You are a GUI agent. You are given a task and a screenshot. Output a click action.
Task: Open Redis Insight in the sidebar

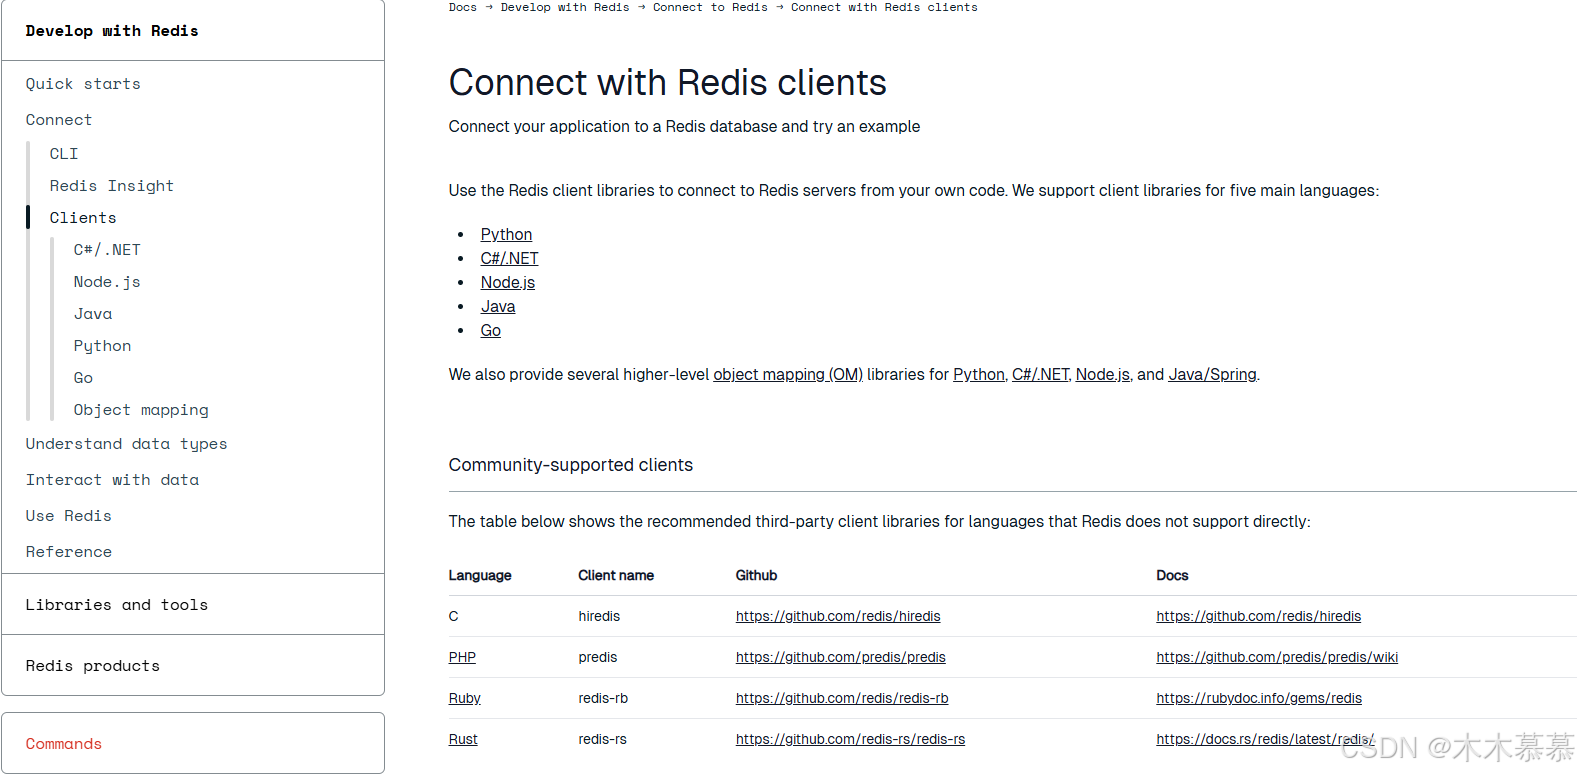[x=112, y=186]
